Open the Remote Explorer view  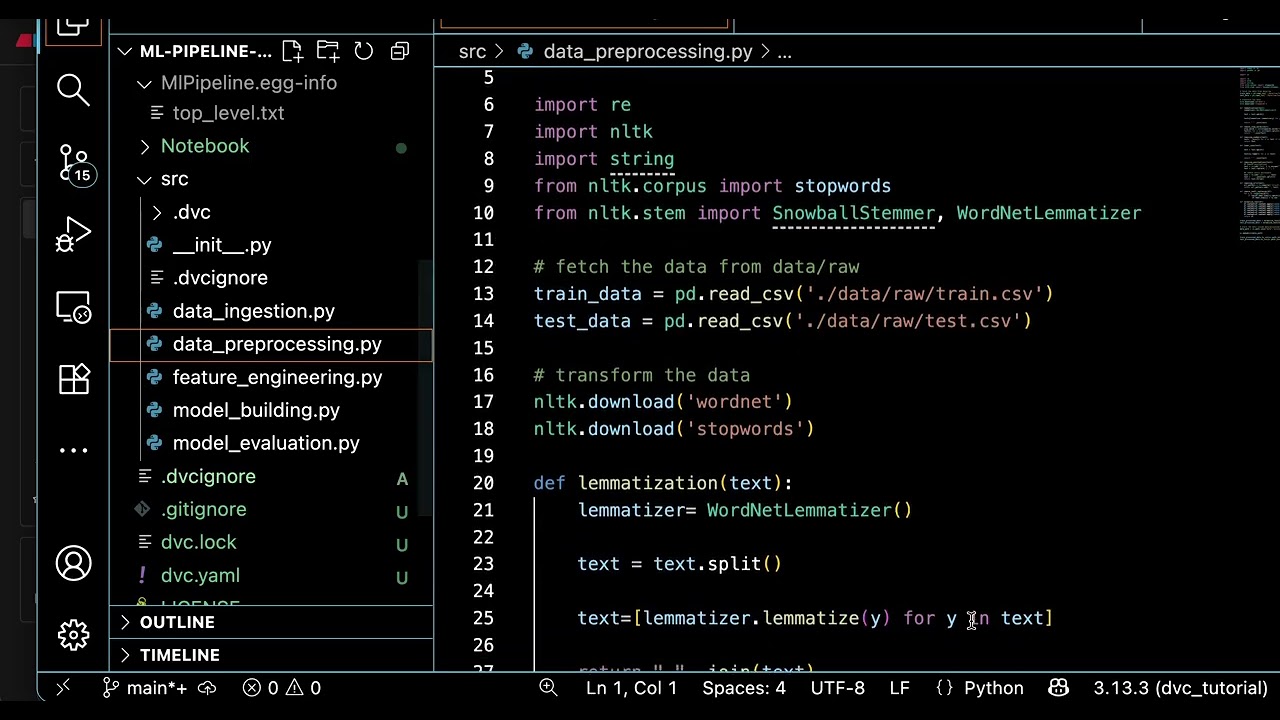(73, 307)
